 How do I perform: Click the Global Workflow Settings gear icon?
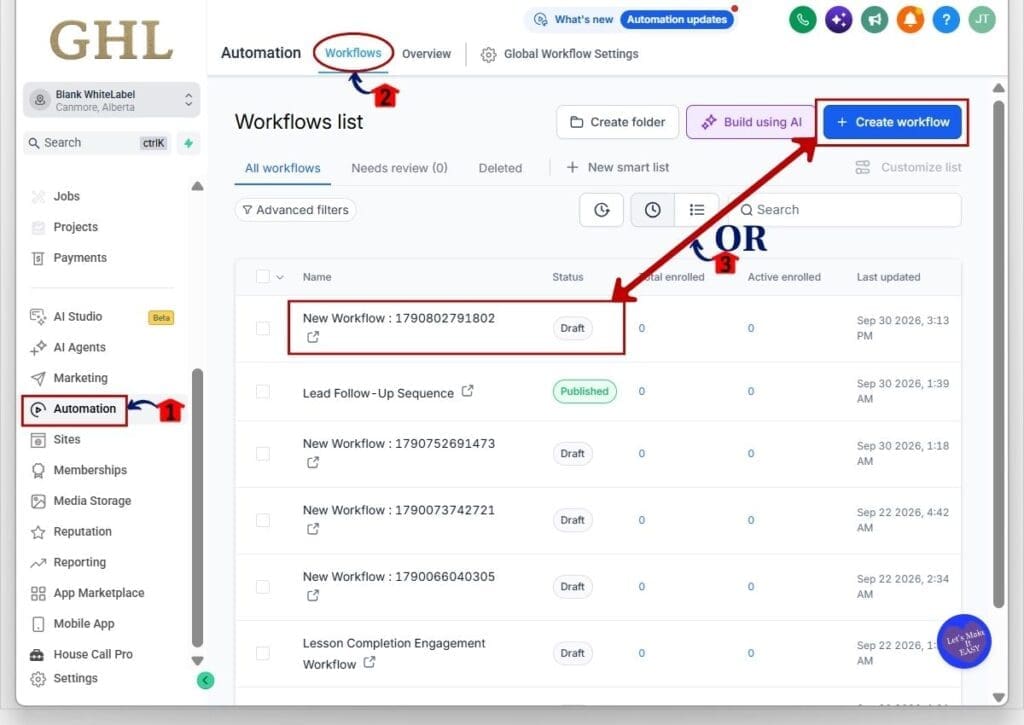[x=488, y=55]
